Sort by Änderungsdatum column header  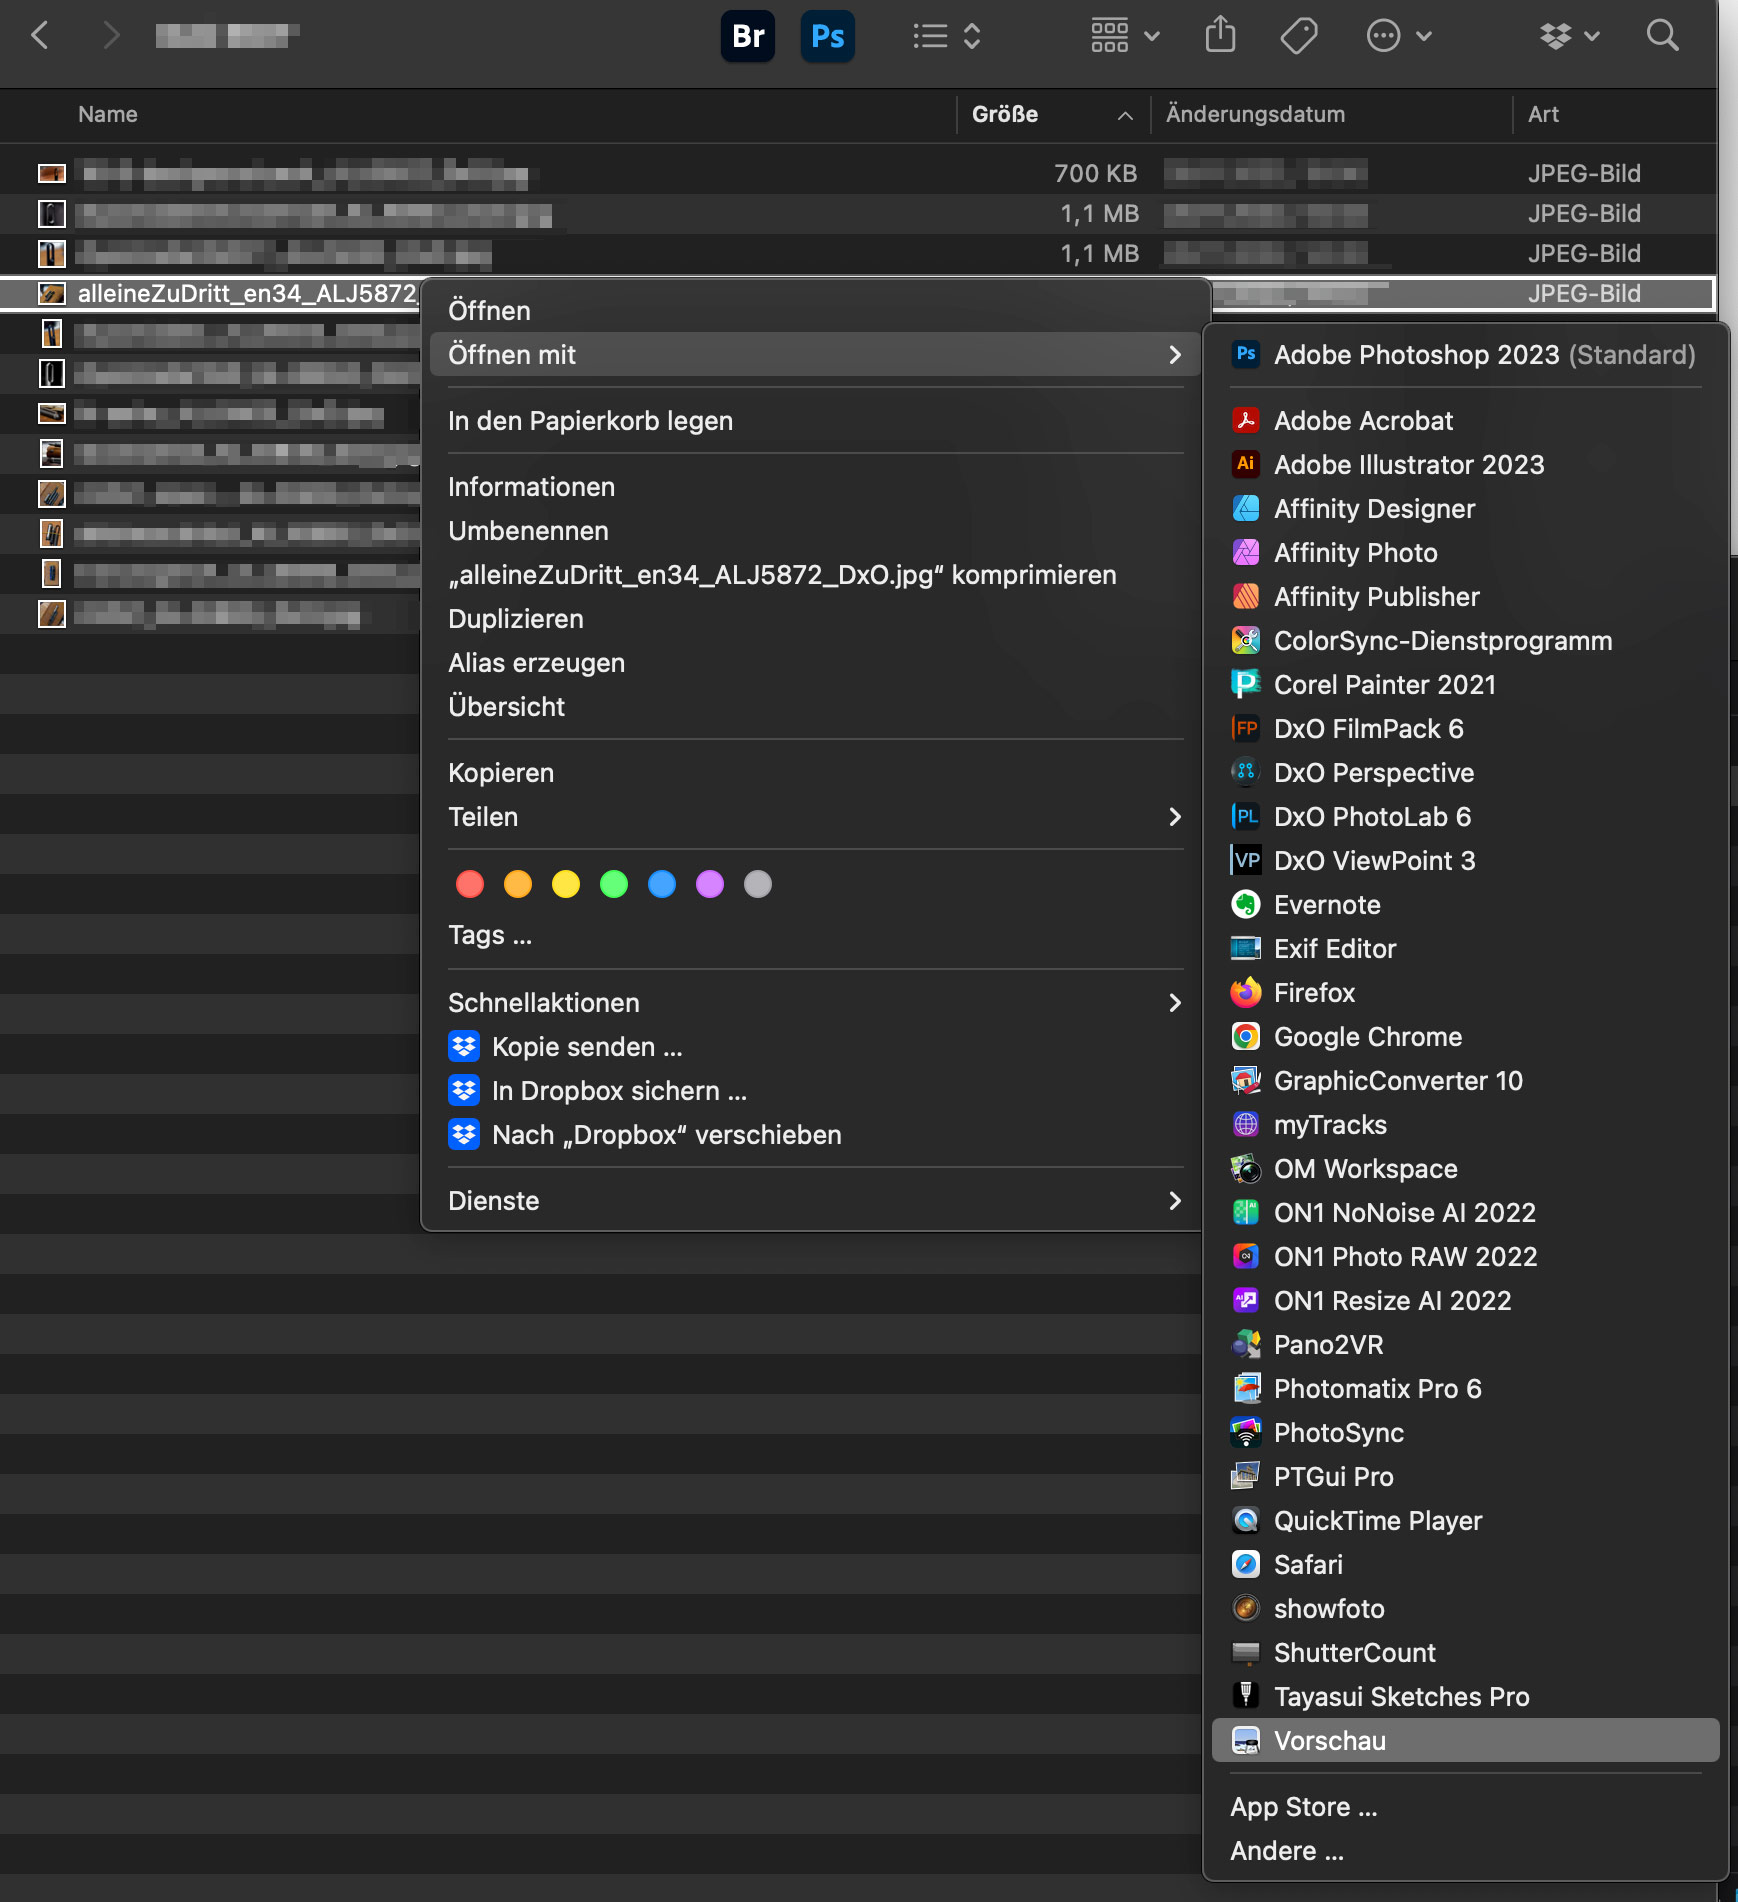(1255, 115)
